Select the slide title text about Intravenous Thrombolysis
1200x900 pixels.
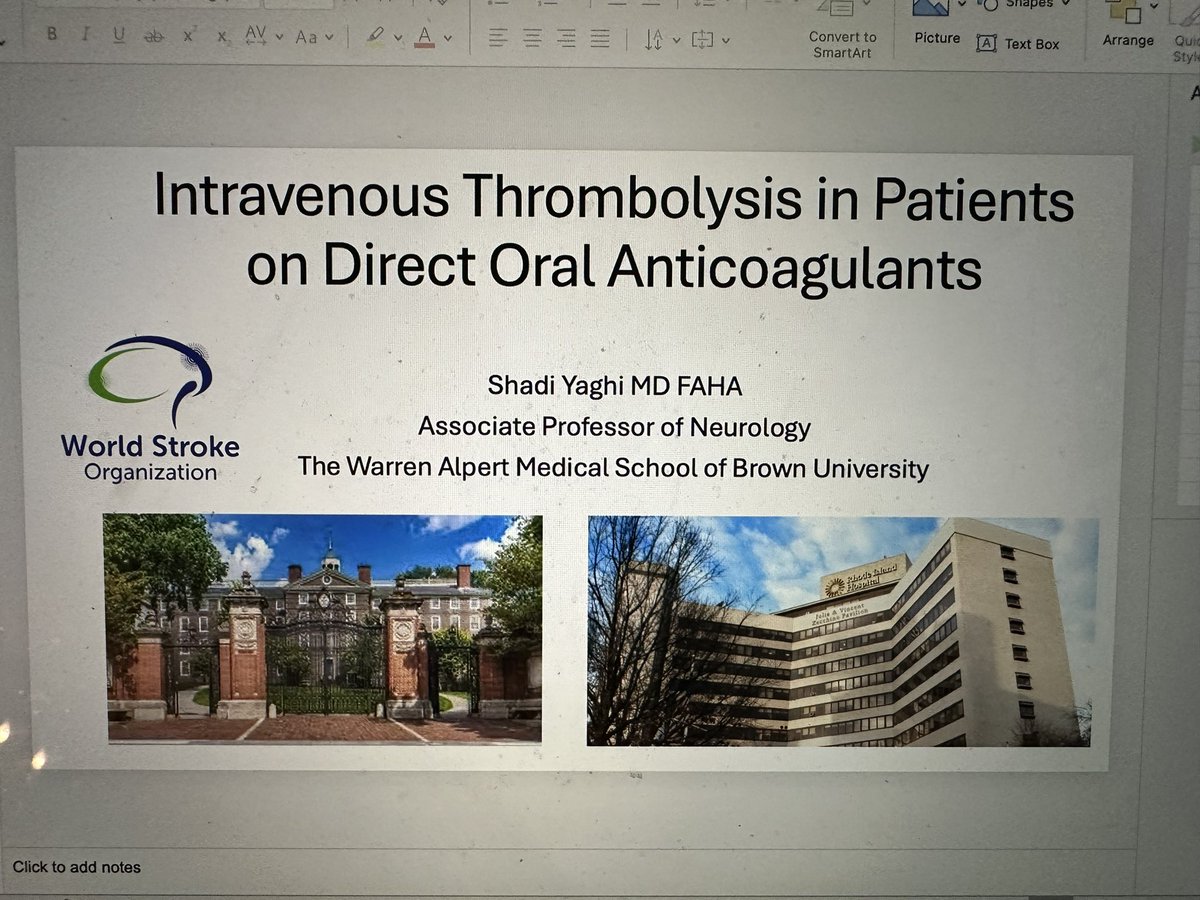[614, 233]
